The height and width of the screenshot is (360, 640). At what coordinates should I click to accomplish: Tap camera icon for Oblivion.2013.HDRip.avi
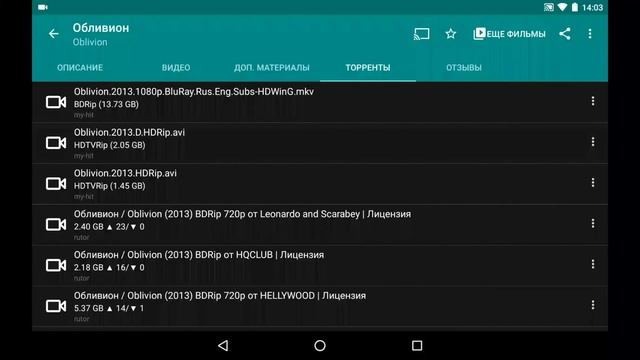[x=56, y=184]
